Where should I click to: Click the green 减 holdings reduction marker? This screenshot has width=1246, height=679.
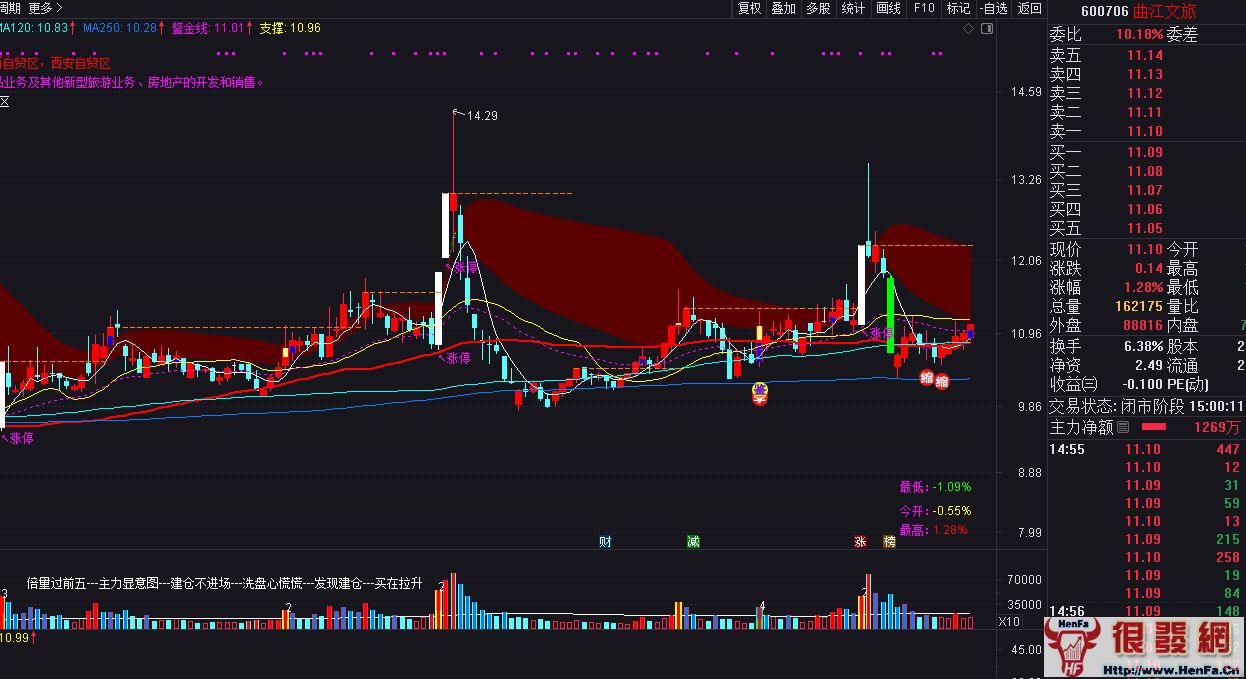point(693,542)
